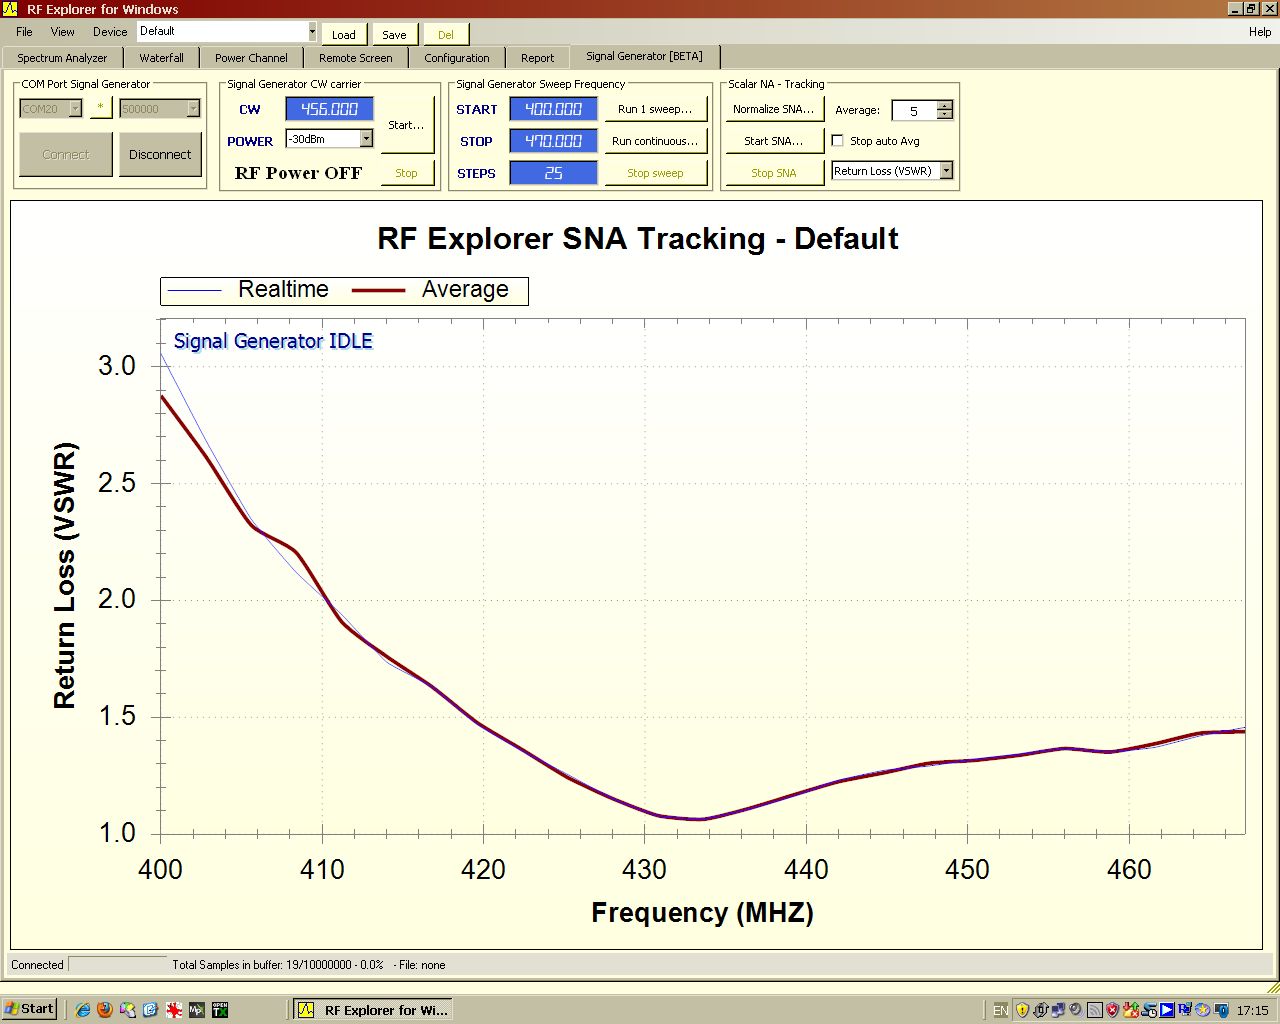1280x1024 pixels.
Task: Enable the Stop auto Avg checkbox
Action: [x=838, y=141]
